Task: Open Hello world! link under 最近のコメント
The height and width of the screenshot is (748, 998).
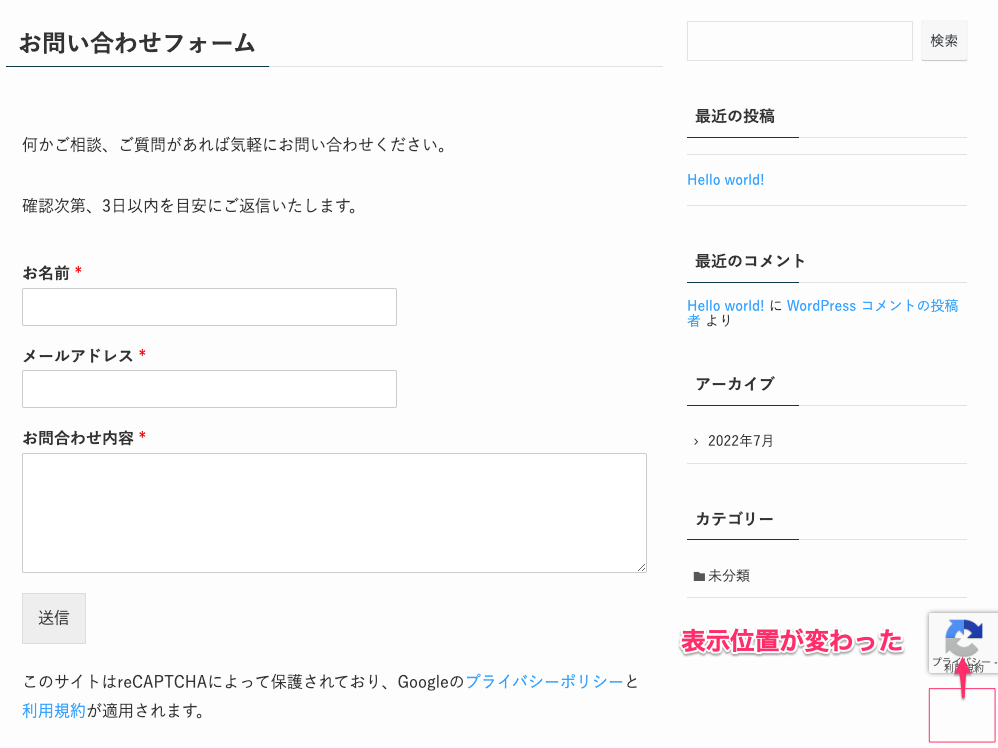Action: click(x=725, y=306)
